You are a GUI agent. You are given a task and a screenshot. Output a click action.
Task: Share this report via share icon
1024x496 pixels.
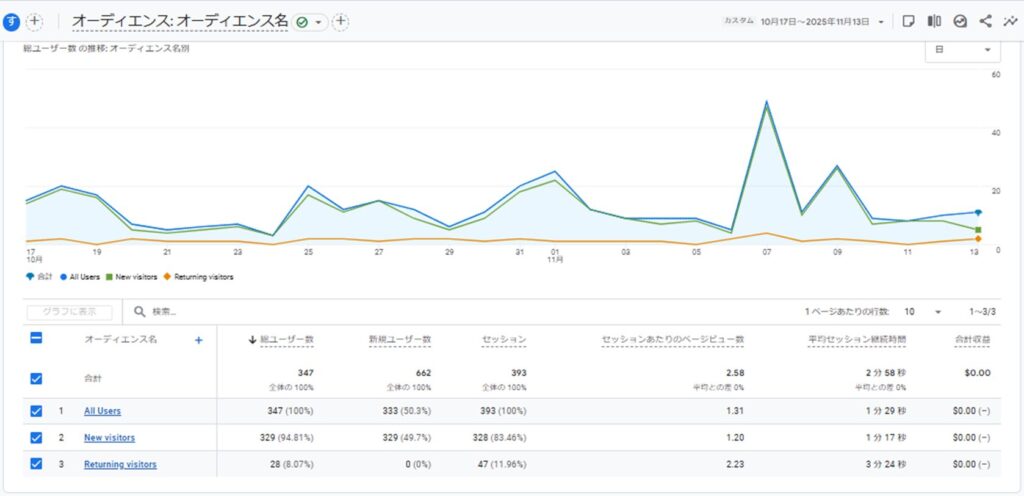tap(985, 21)
